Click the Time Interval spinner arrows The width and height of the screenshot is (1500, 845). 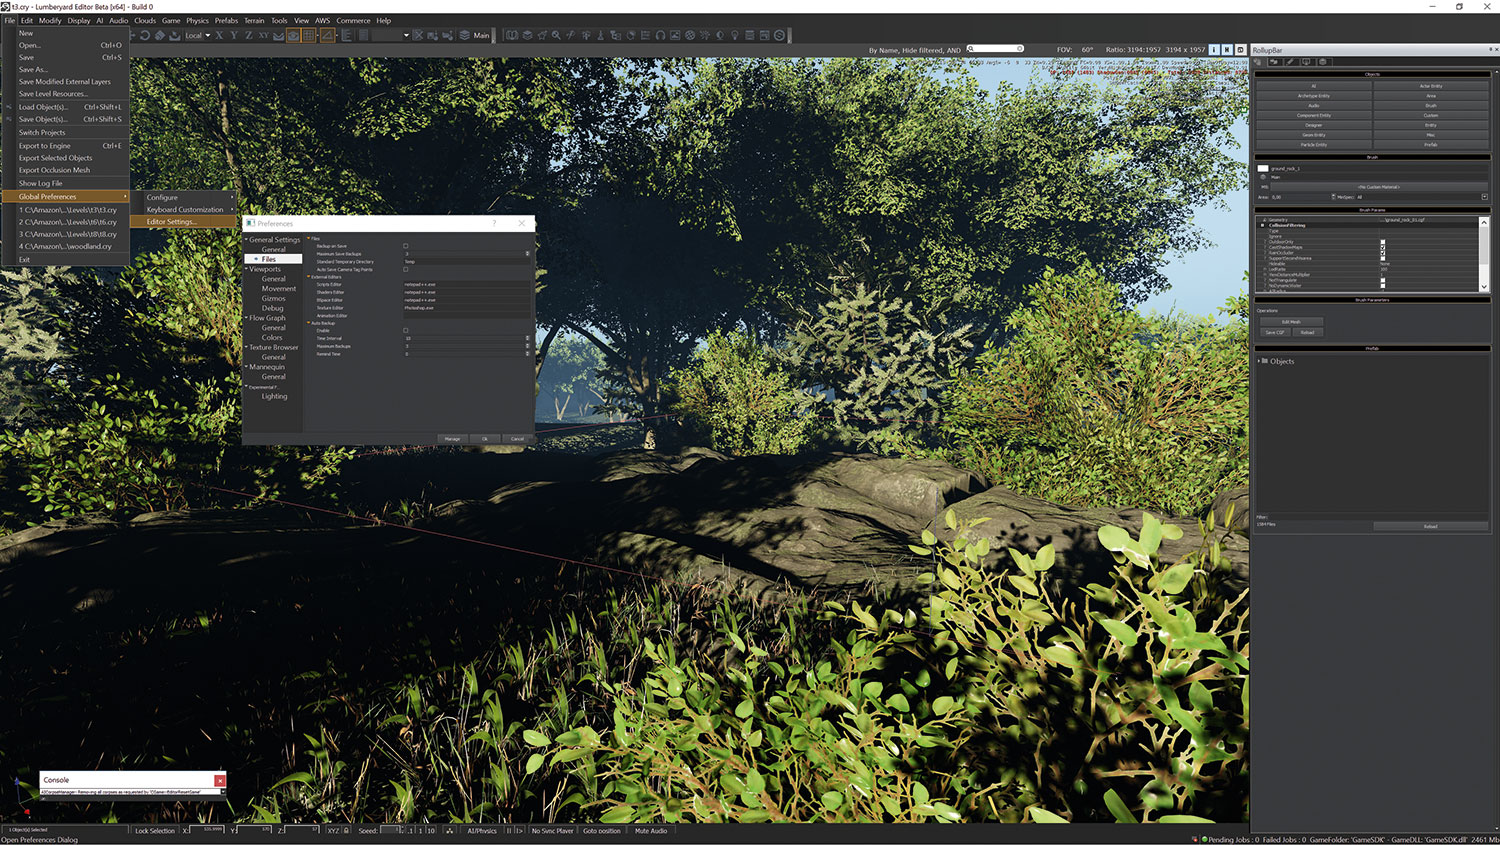coord(527,338)
